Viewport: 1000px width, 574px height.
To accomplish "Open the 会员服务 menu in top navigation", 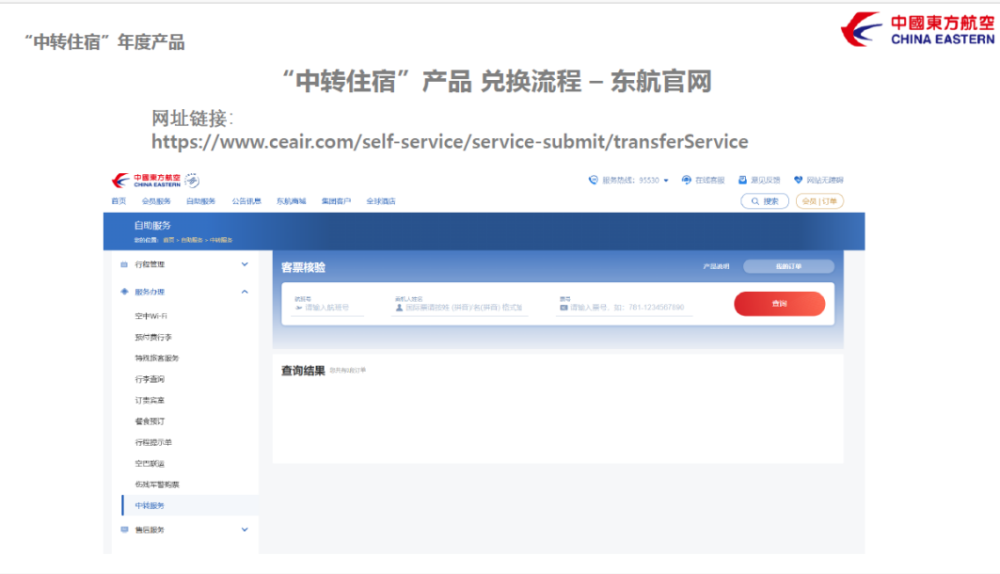I will pyautogui.click(x=156, y=201).
